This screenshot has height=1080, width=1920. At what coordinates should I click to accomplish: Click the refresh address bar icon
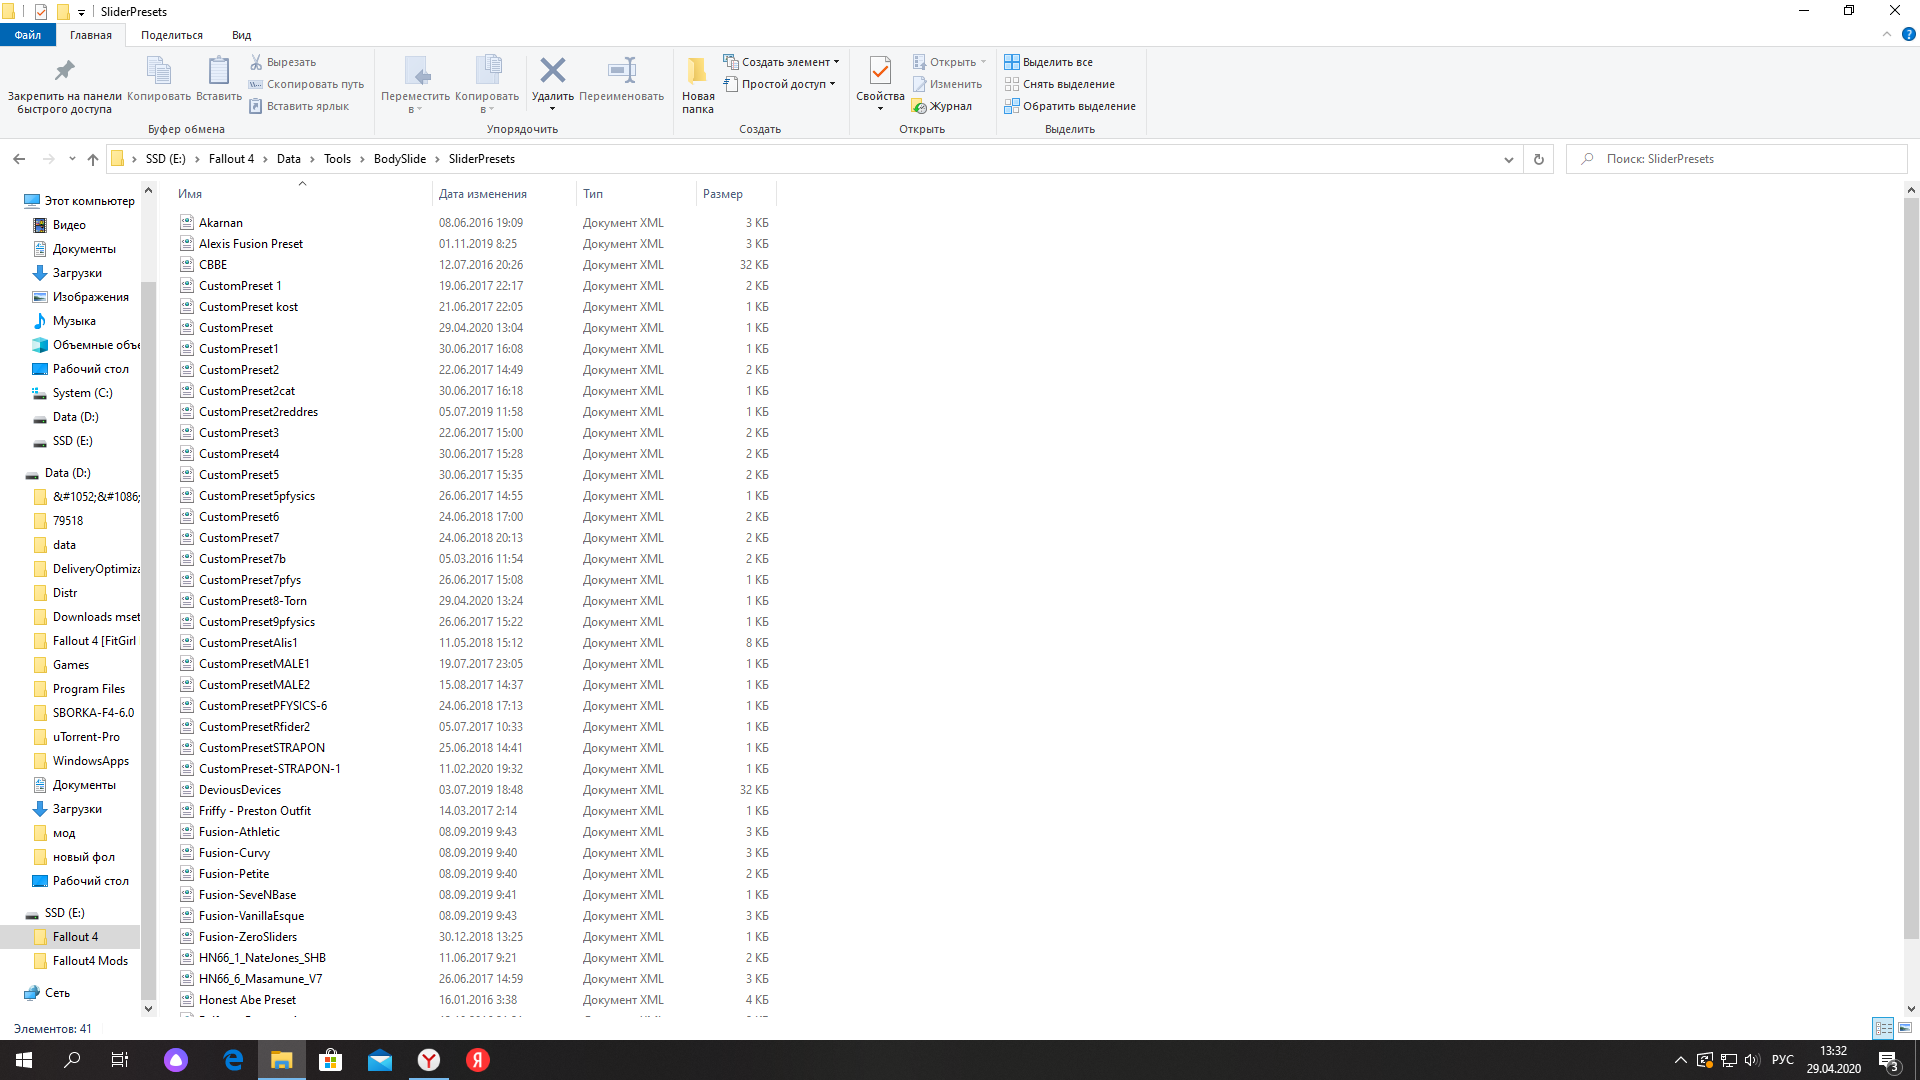pos(1538,159)
